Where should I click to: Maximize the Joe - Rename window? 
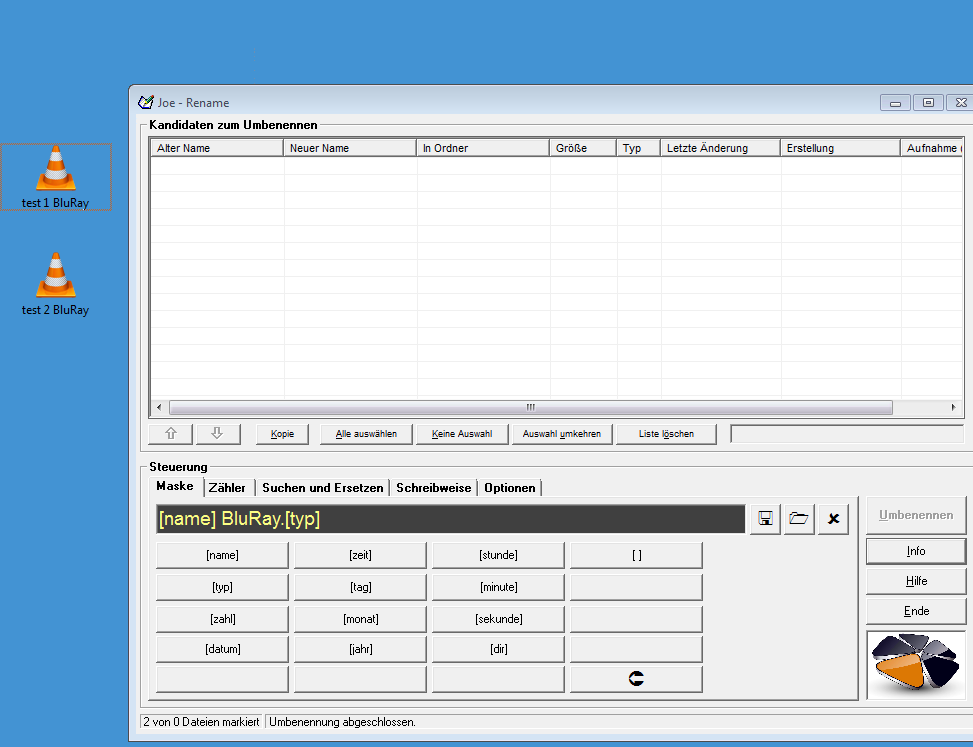point(928,102)
